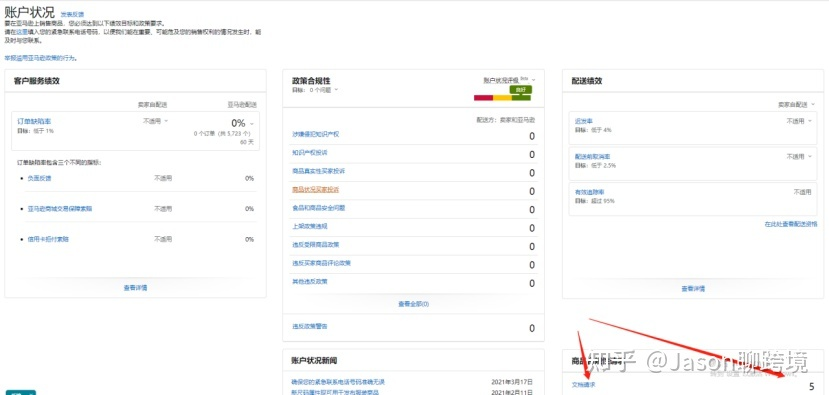Viewport: 829px width, 395px height.
Task: Click the red segment of rating bar
Action: [x=483, y=98]
